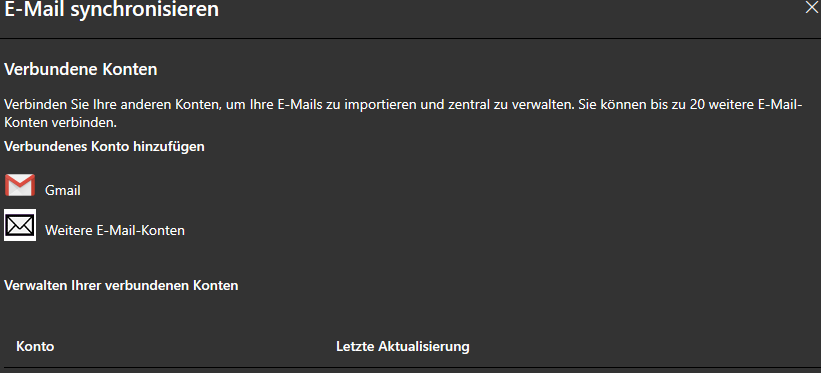This screenshot has width=821, height=373.
Task: Close the E-Mail synchronisieren dialog
Action: [x=811, y=8]
